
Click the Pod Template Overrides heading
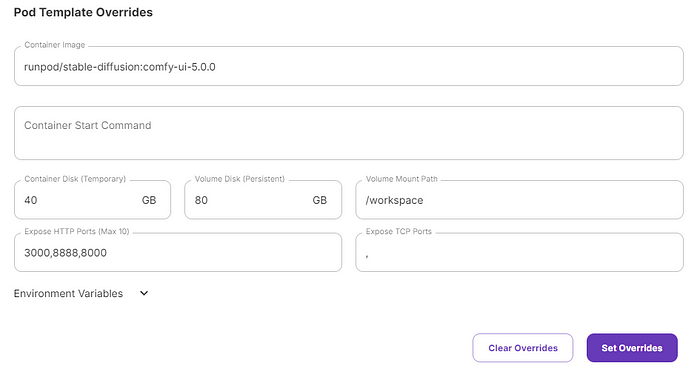point(83,12)
